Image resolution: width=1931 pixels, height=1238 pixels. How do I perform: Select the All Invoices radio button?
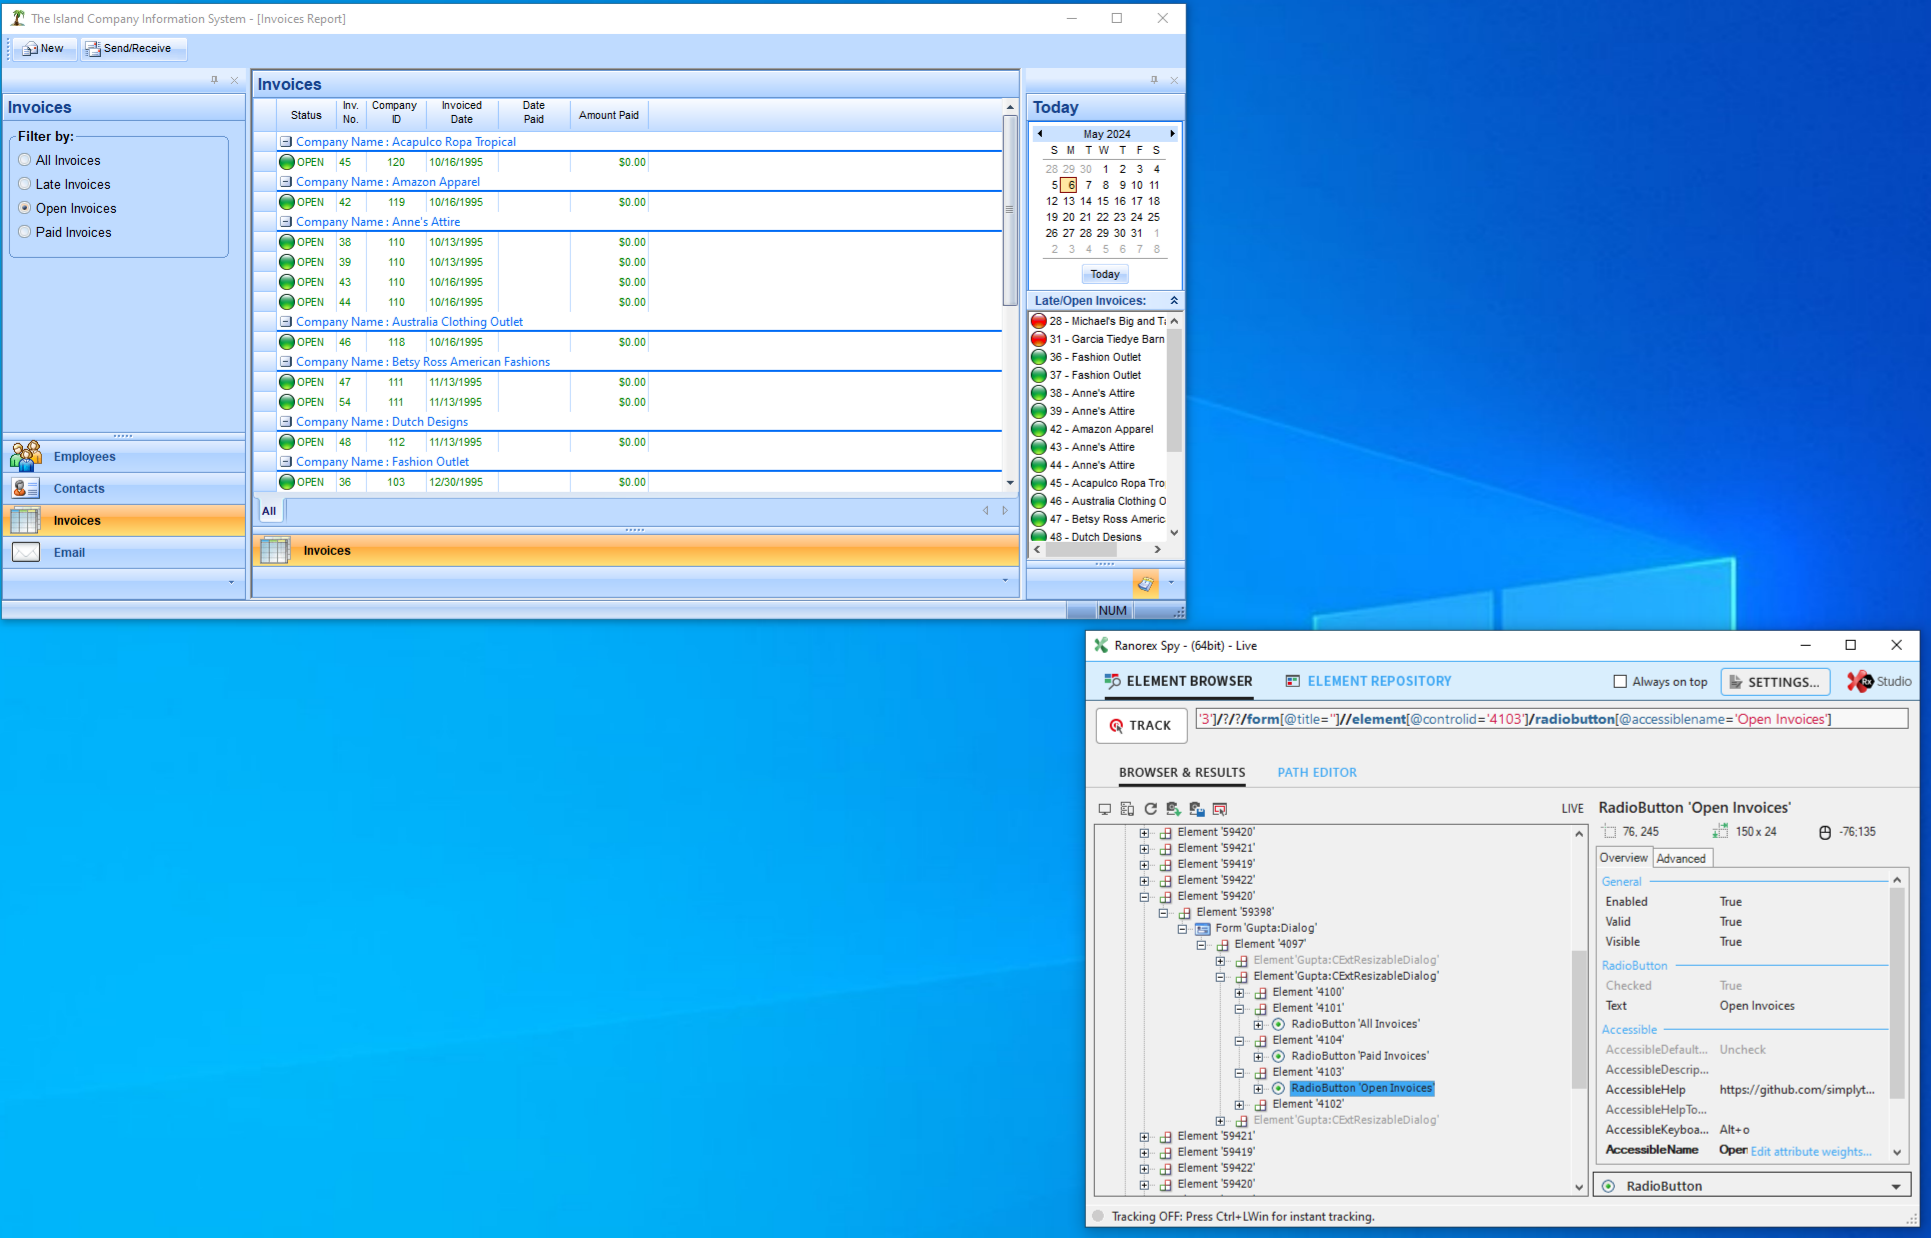coord(25,159)
